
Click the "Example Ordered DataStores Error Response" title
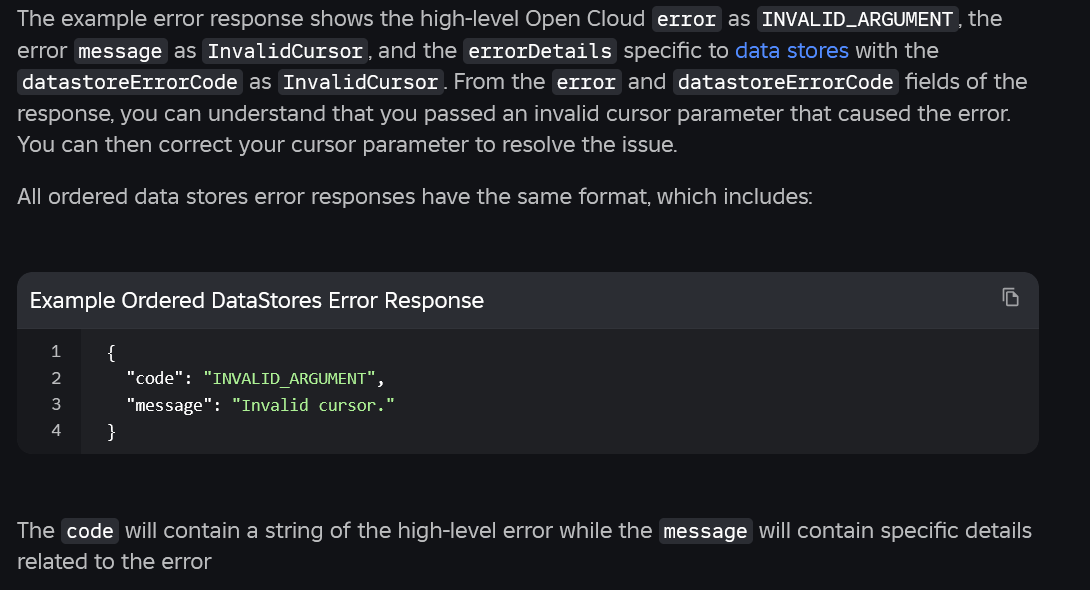coord(257,300)
